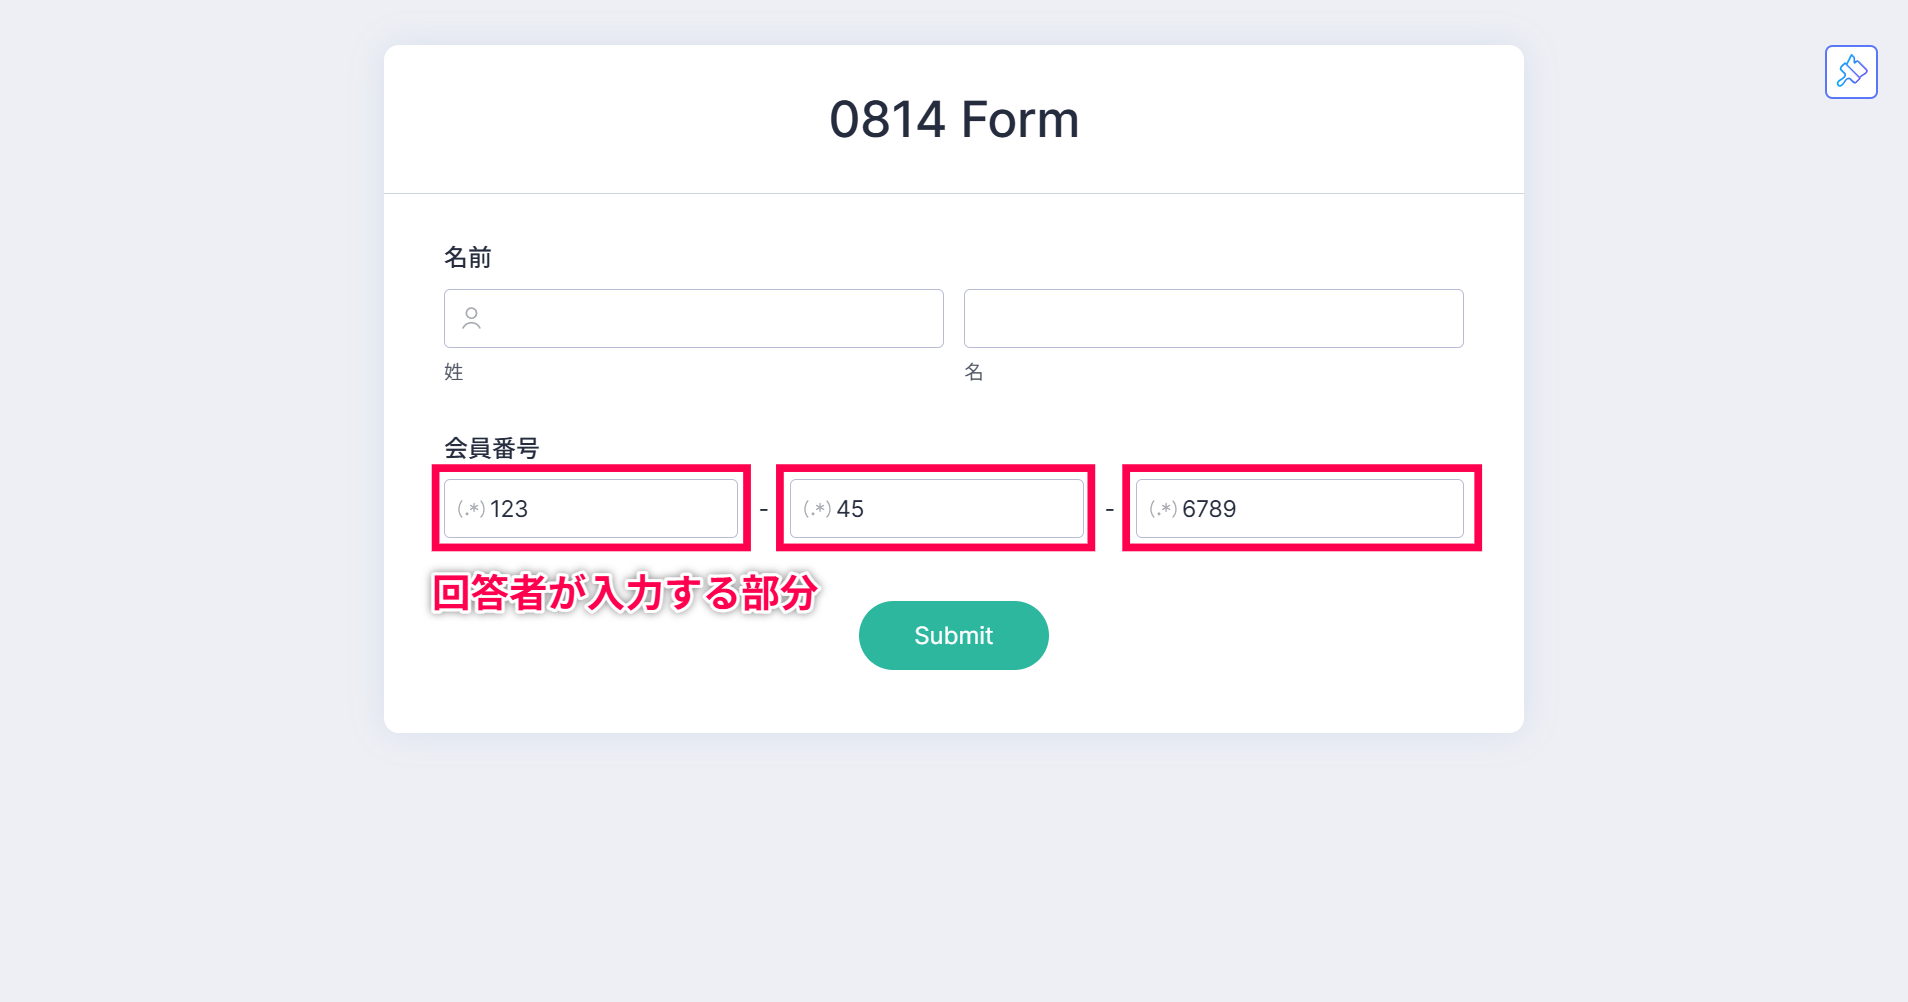Click the dash separator between 123 and 45
The image size is (1908, 1002).
point(764,510)
